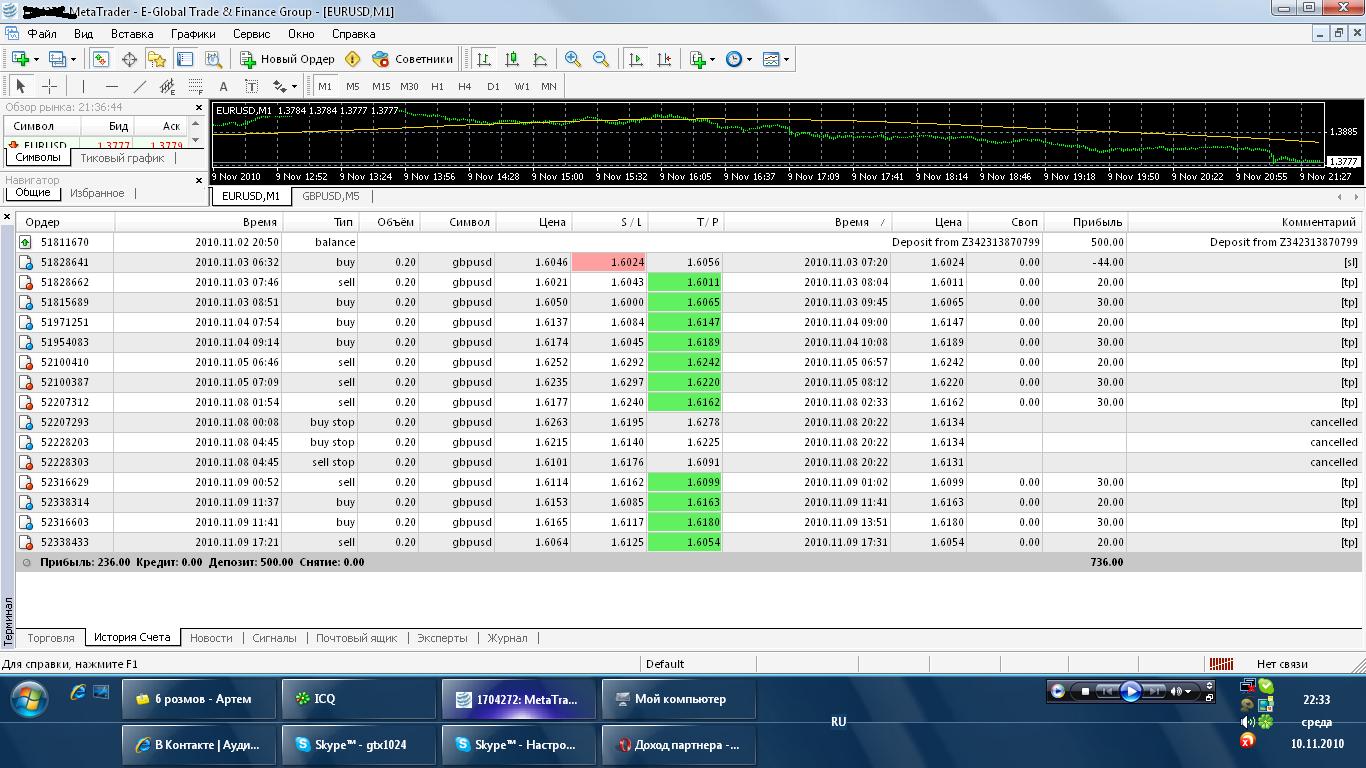Click the crosshair cursor tool
The height and width of the screenshot is (768, 1366).
[49, 86]
